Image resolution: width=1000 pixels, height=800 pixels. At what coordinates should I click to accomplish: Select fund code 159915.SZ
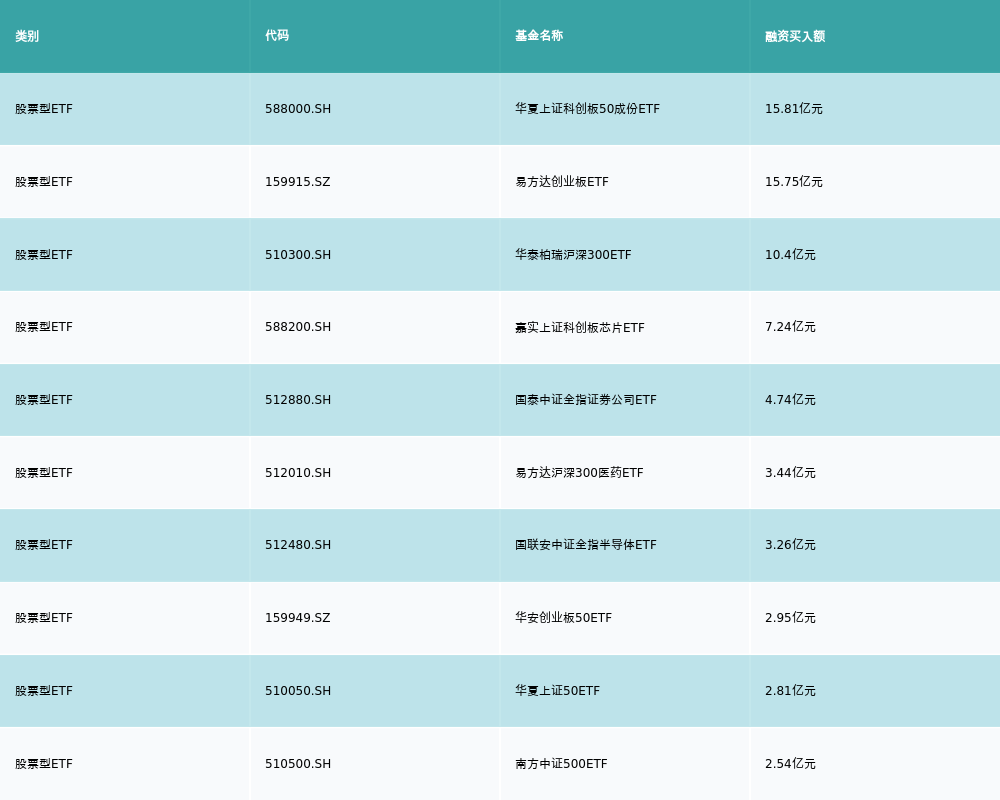[298, 182]
